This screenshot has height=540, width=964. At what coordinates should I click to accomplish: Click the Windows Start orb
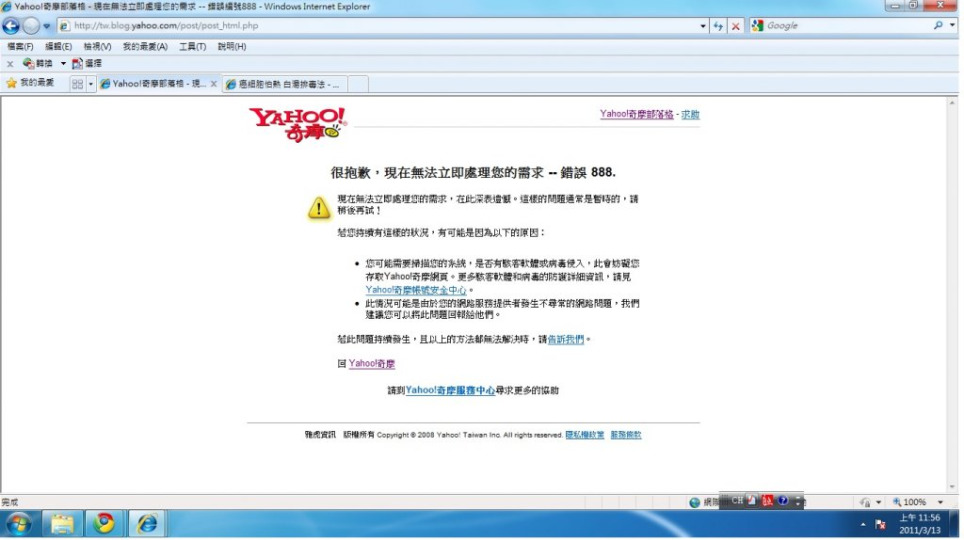[x=18, y=523]
